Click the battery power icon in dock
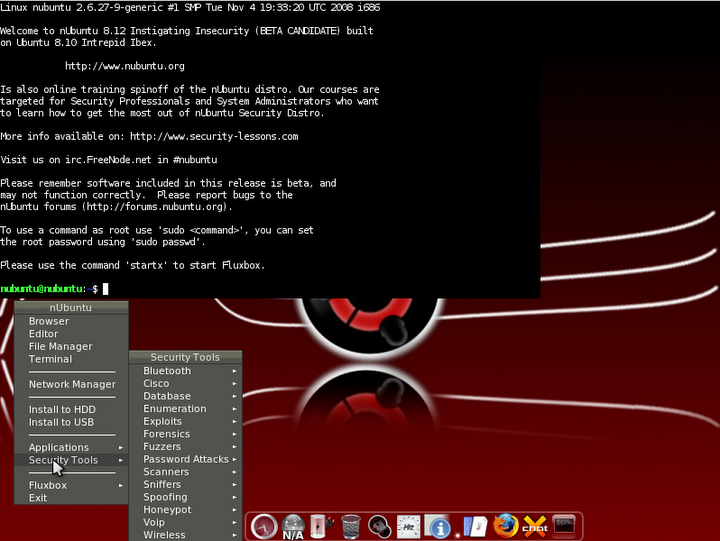720x541 pixels. pos(321,526)
